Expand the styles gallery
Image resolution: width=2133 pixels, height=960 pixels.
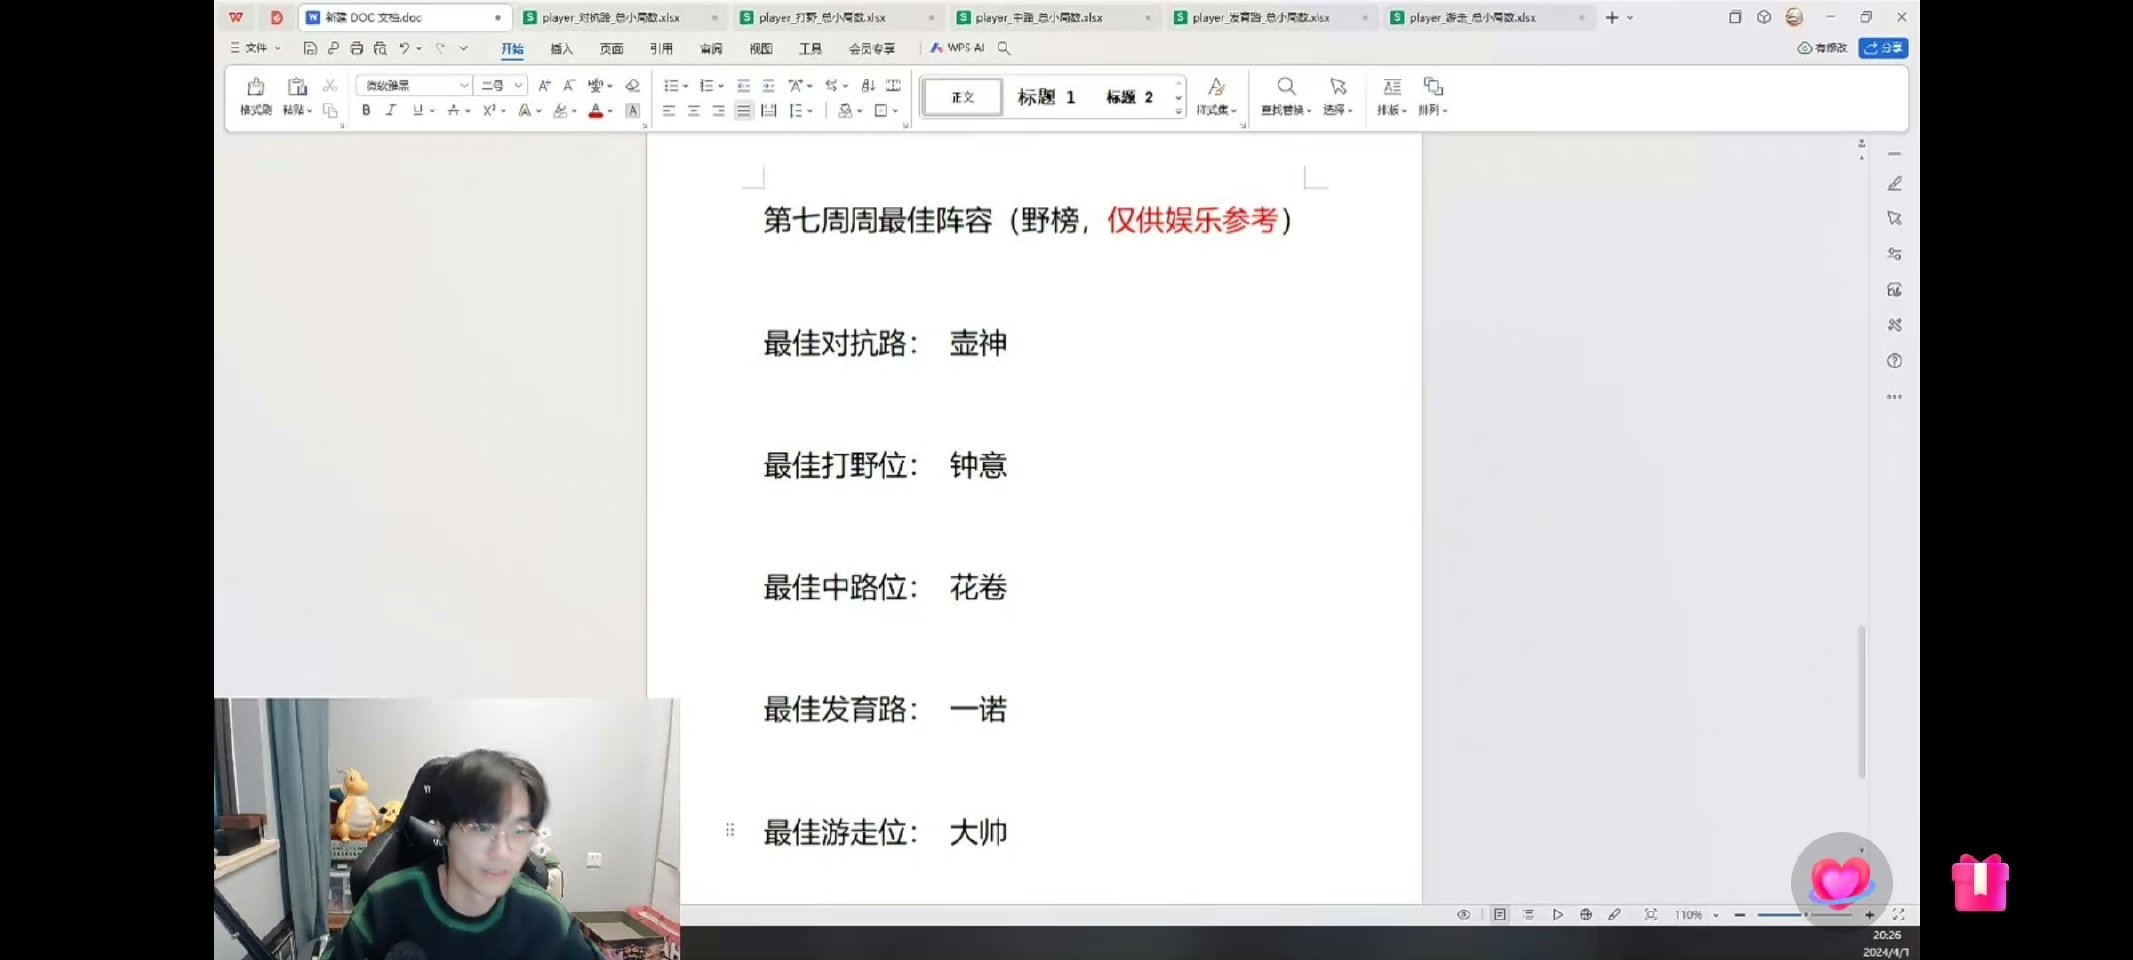[1179, 111]
